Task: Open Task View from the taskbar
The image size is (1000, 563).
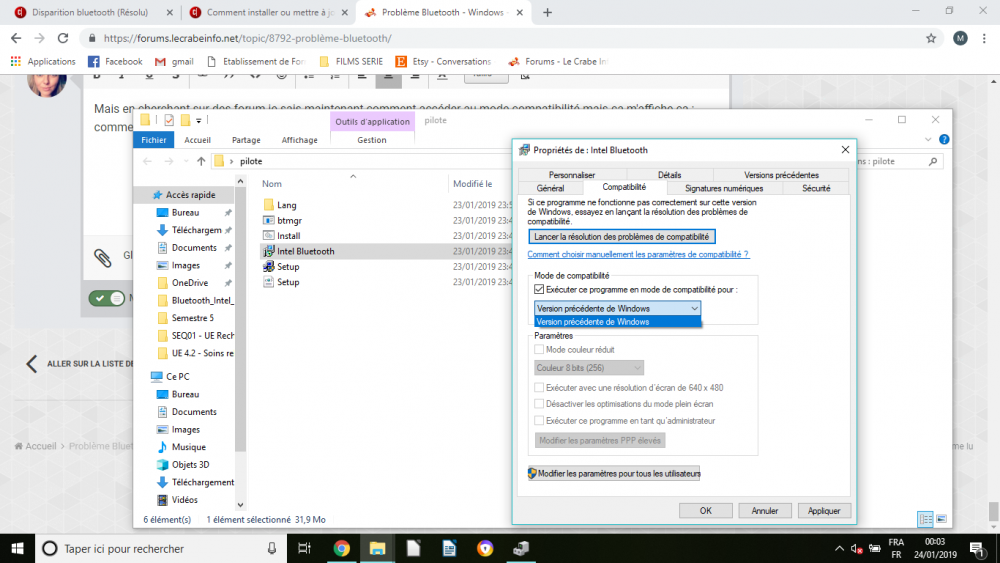Action: 305,548
